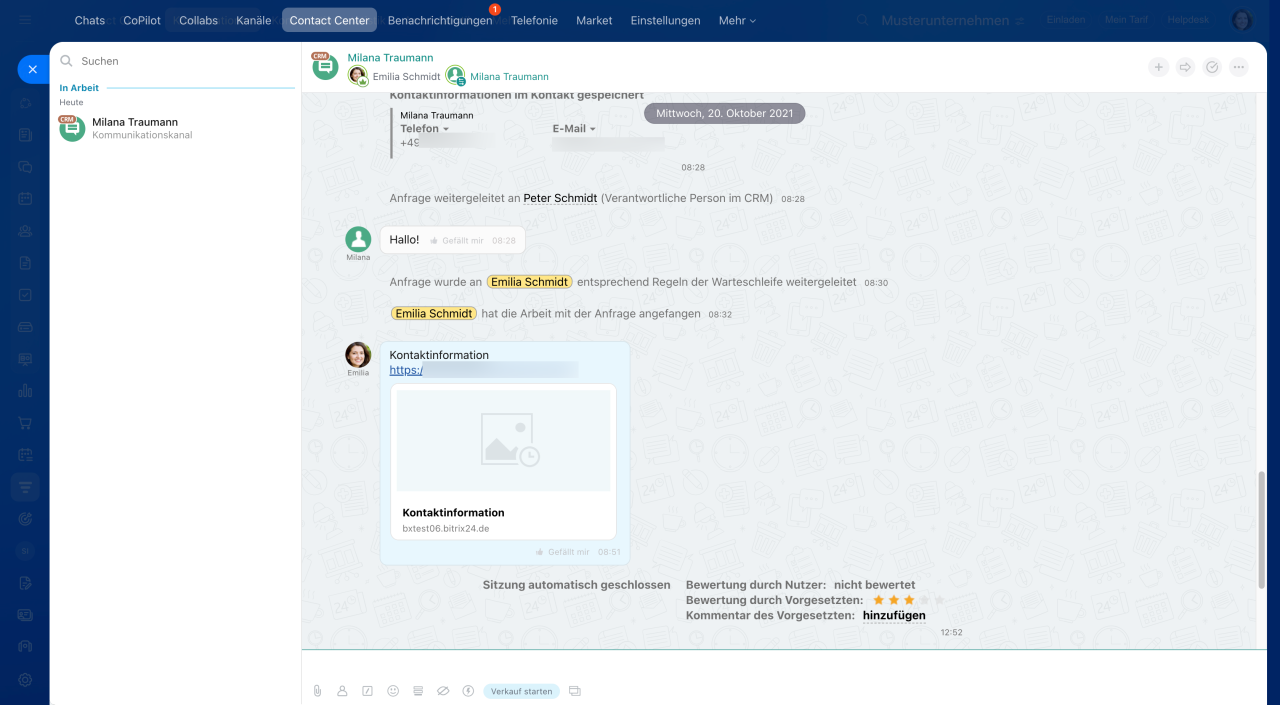Open the Kontaktinformation link preview image

(503, 441)
